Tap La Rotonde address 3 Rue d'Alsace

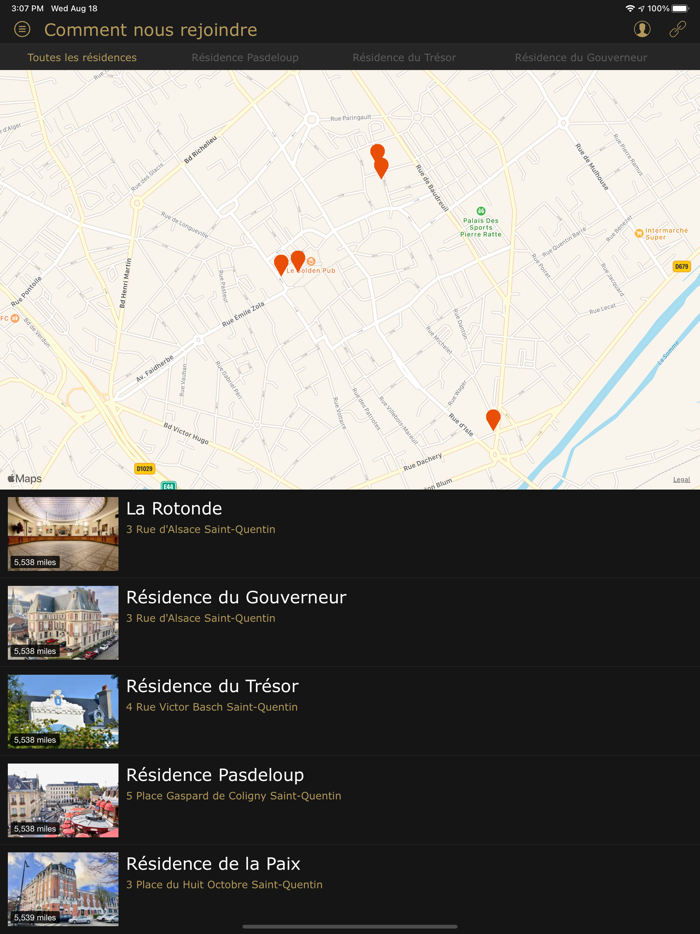point(201,529)
